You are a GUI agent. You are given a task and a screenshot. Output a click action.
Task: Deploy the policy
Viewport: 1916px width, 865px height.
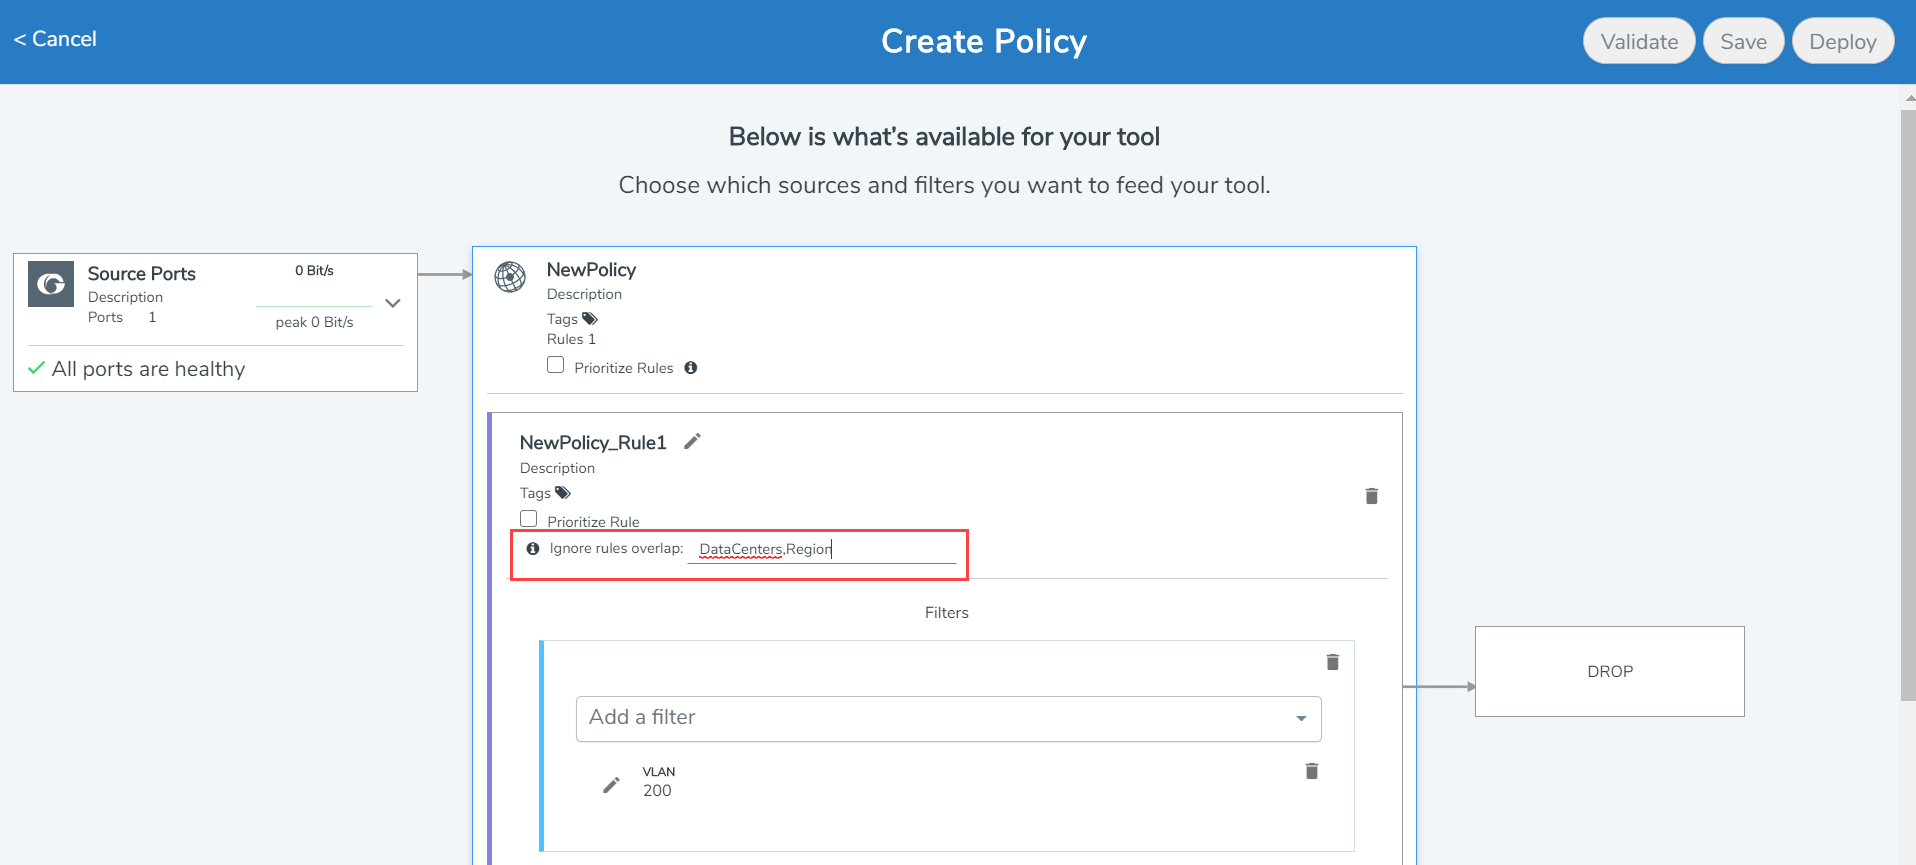tap(1842, 41)
